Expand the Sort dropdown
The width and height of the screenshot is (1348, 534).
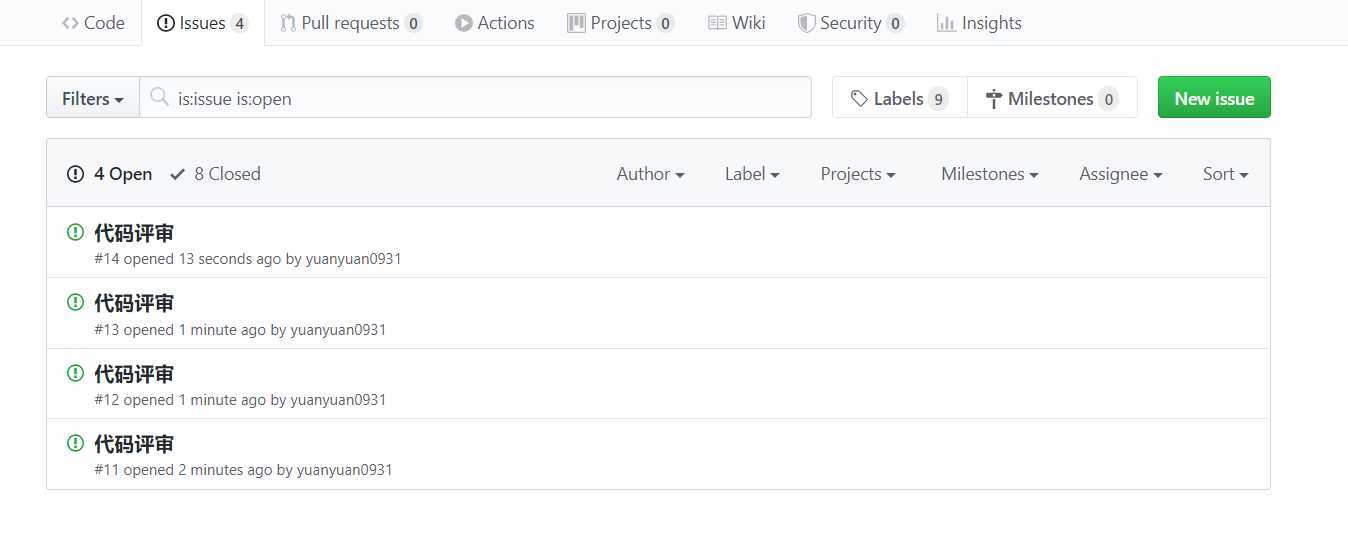(x=1225, y=174)
